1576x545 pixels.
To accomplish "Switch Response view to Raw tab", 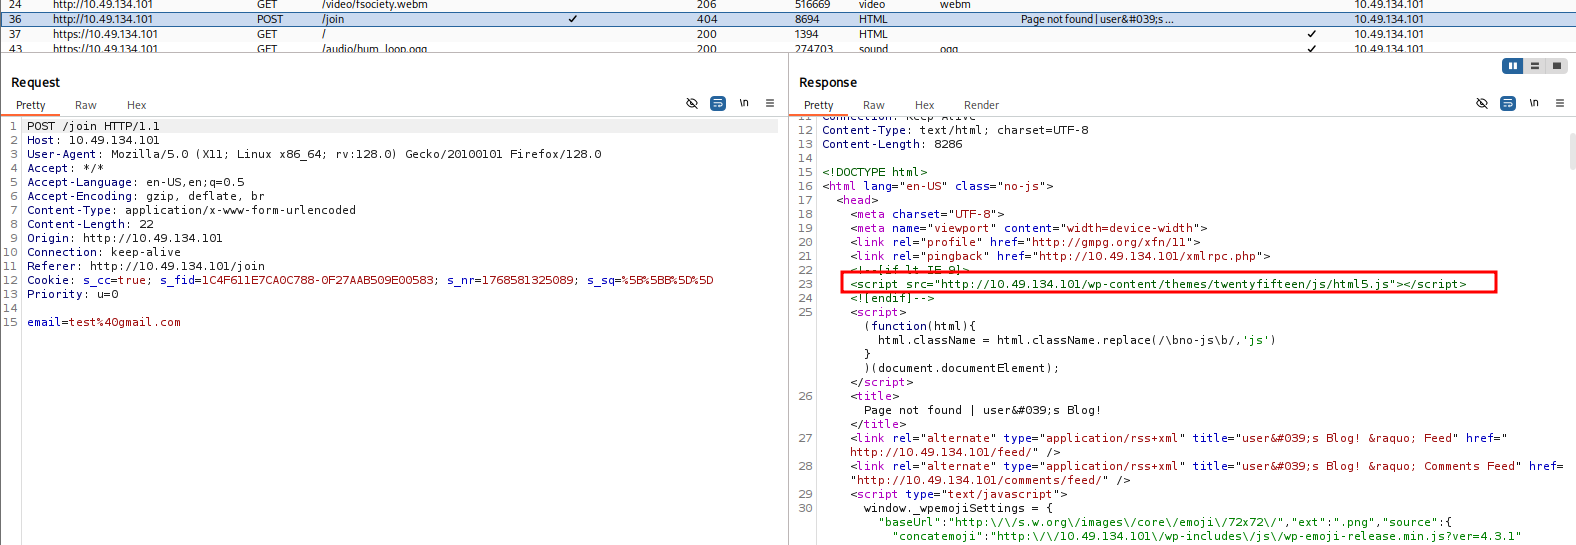I will [874, 105].
